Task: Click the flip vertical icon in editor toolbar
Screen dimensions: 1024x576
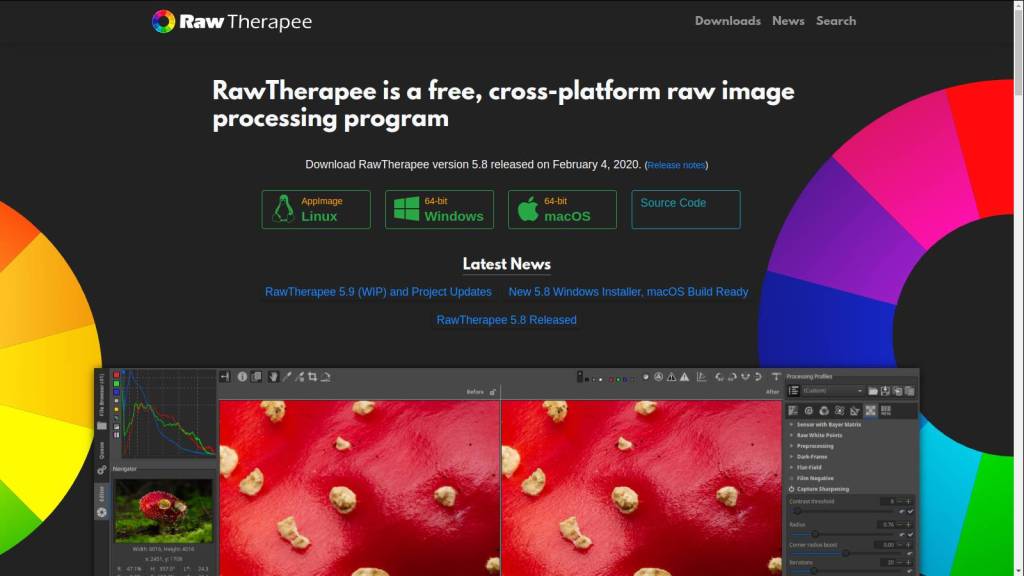Action: 758,377
